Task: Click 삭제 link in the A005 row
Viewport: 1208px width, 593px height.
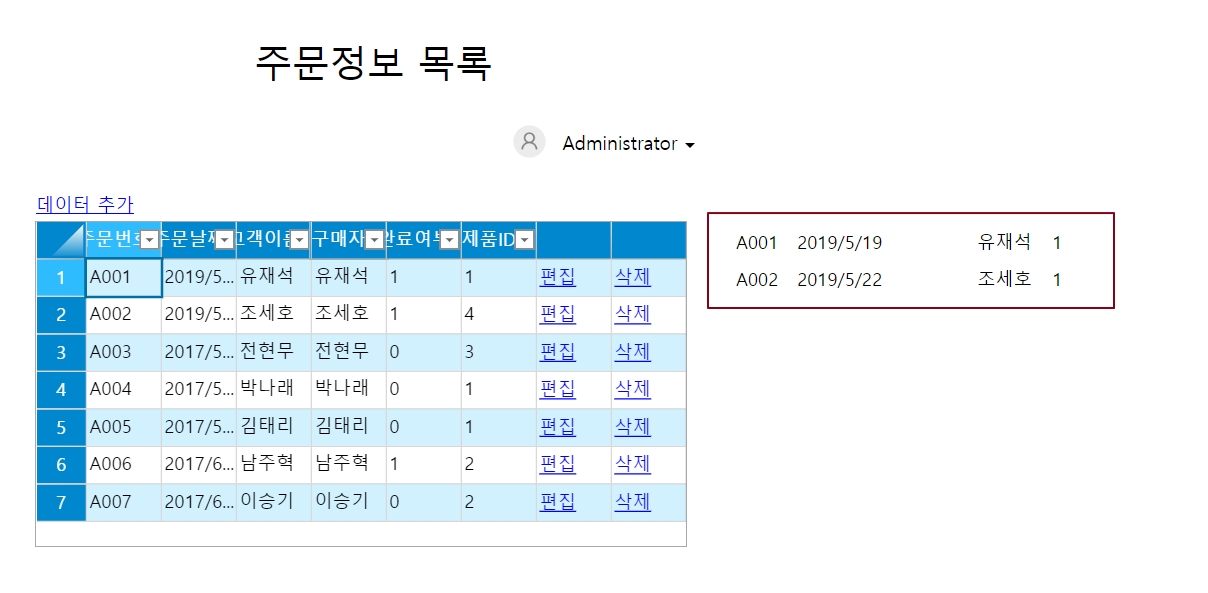Action: [632, 427]
